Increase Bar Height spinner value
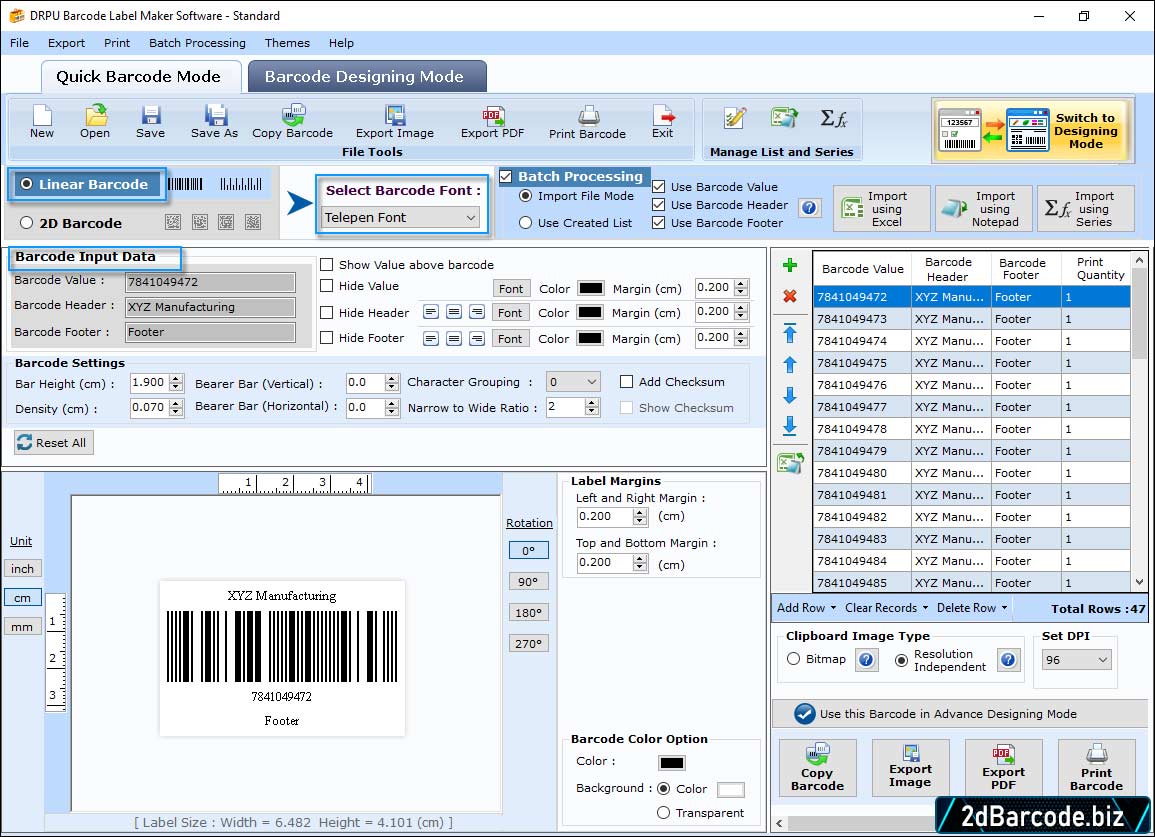This screenshot has height=837, width=1155. tap(176, 379)
